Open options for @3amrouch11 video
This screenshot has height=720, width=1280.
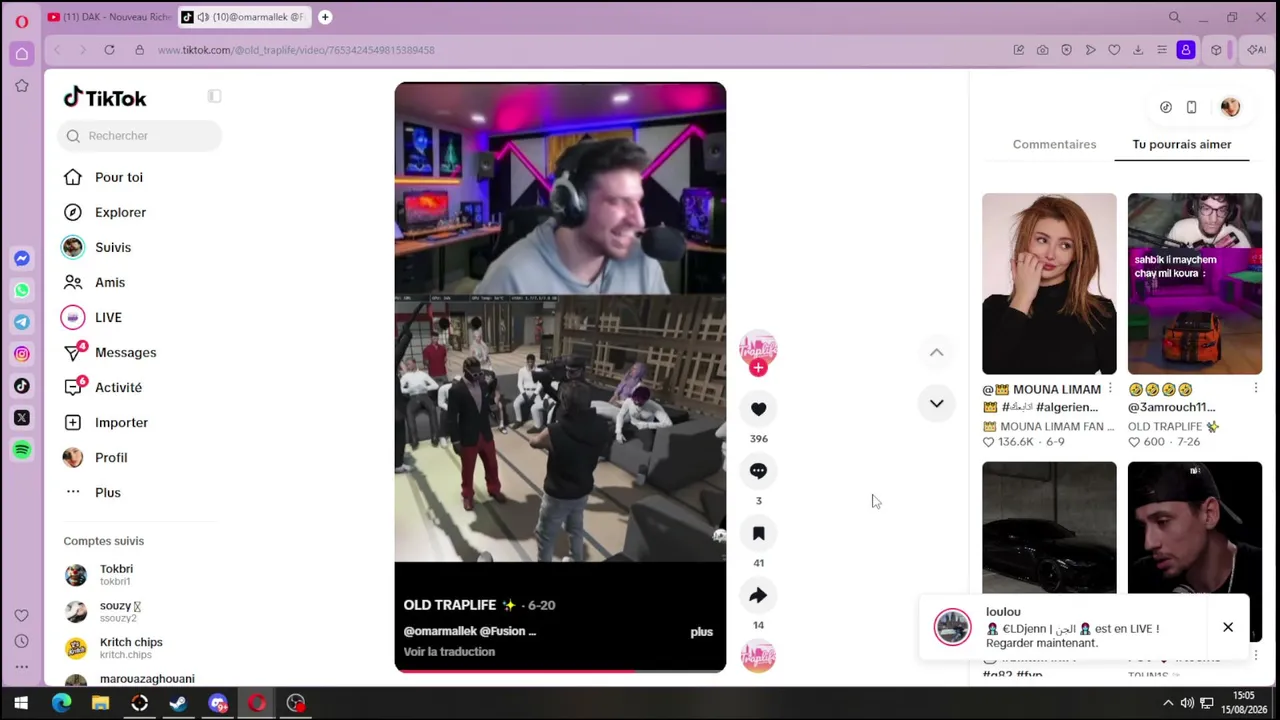pos(1256,388)
